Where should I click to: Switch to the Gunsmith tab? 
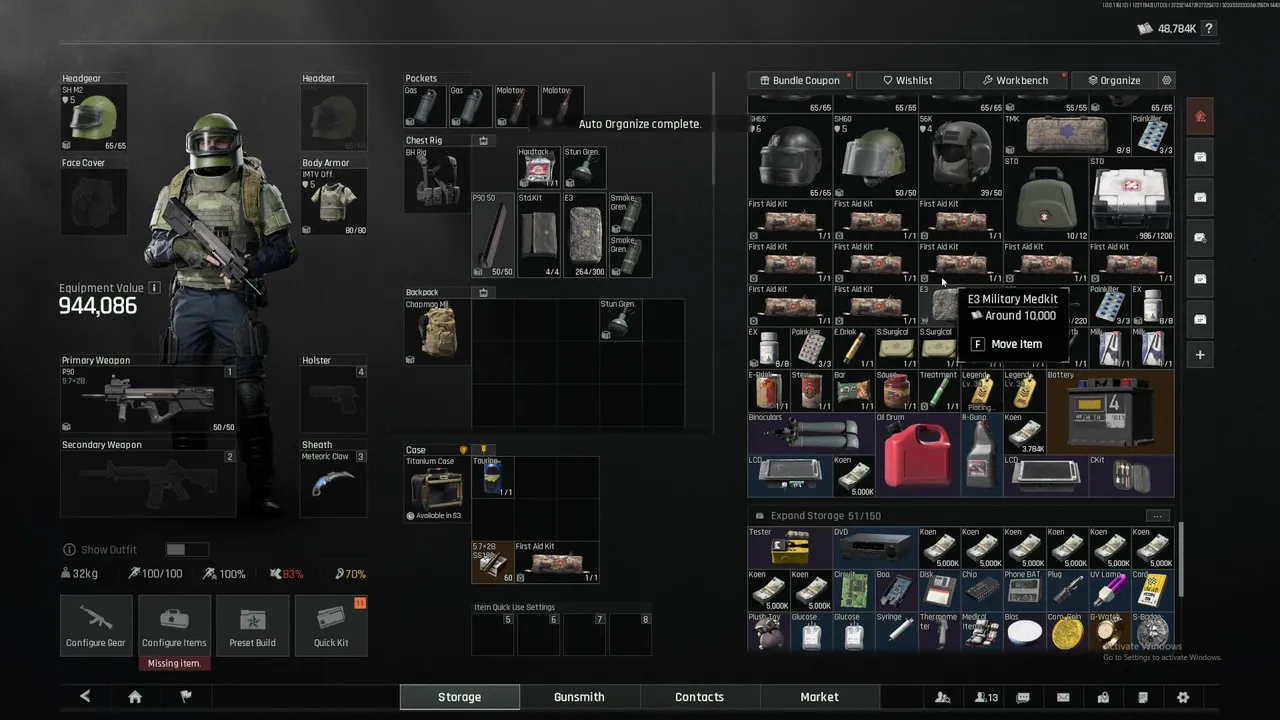pyautogui.click(x=579, y=697)
